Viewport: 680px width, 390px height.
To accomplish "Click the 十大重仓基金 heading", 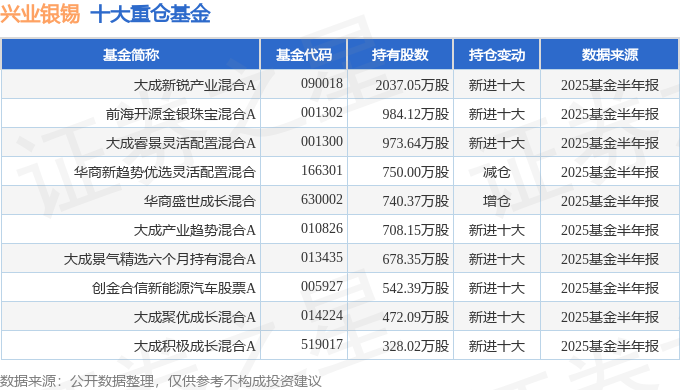I will click(x=150, y=13).
